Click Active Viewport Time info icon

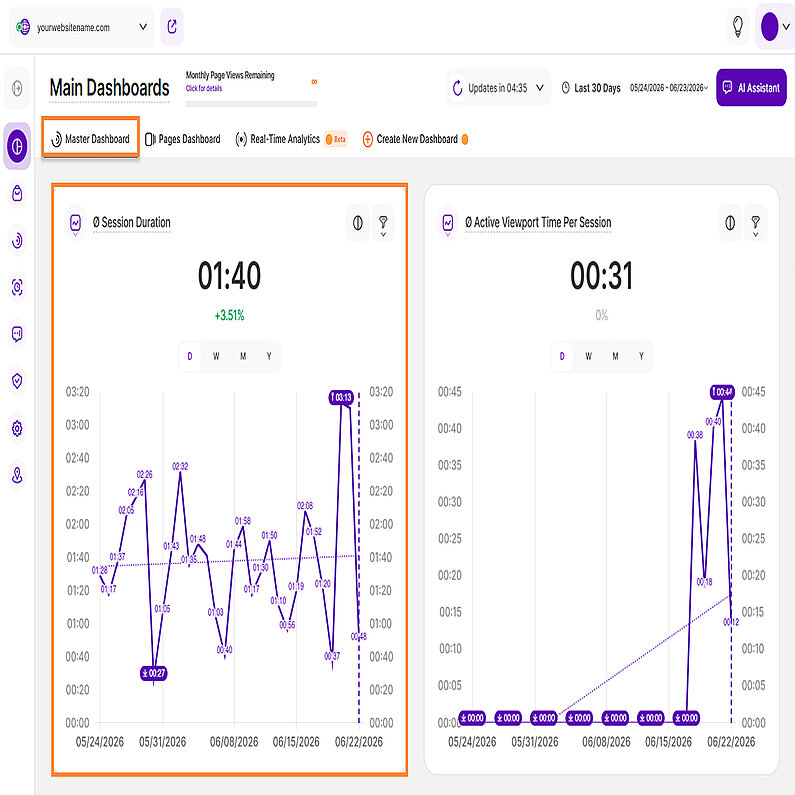point(730,223)
